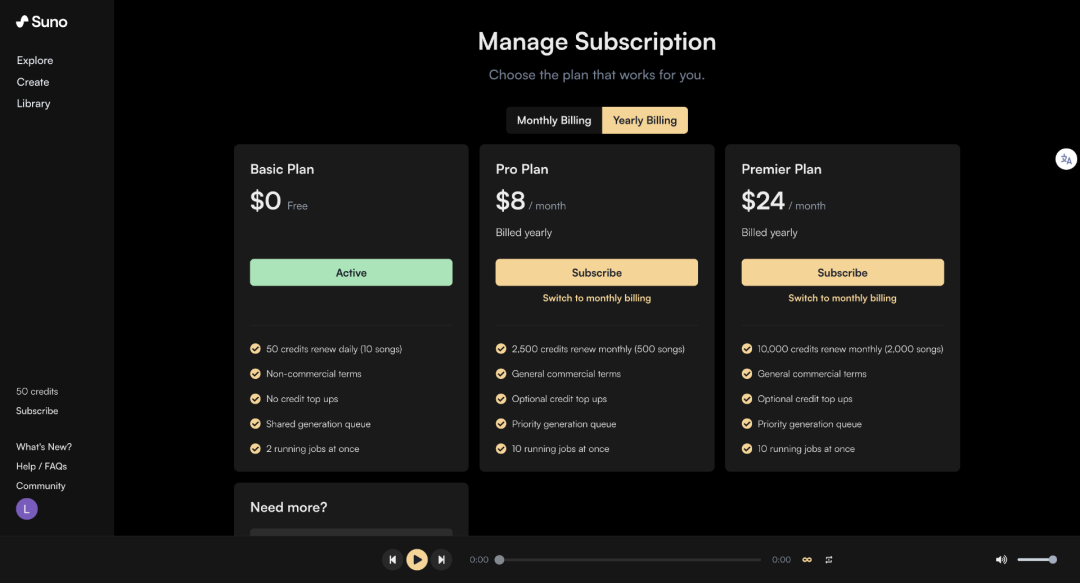Click the Basic Plan title

coord(282,170)
